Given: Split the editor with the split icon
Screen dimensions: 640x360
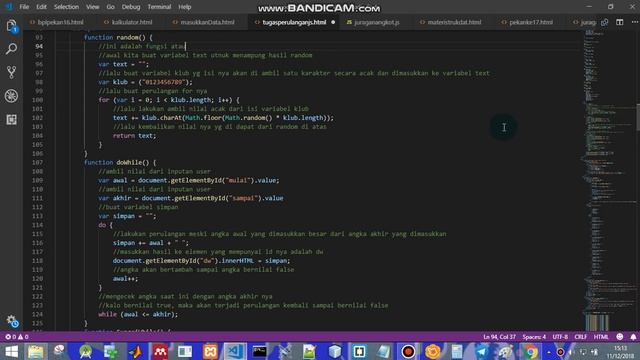Looking at the screenshot, I should tap(620, 22).
